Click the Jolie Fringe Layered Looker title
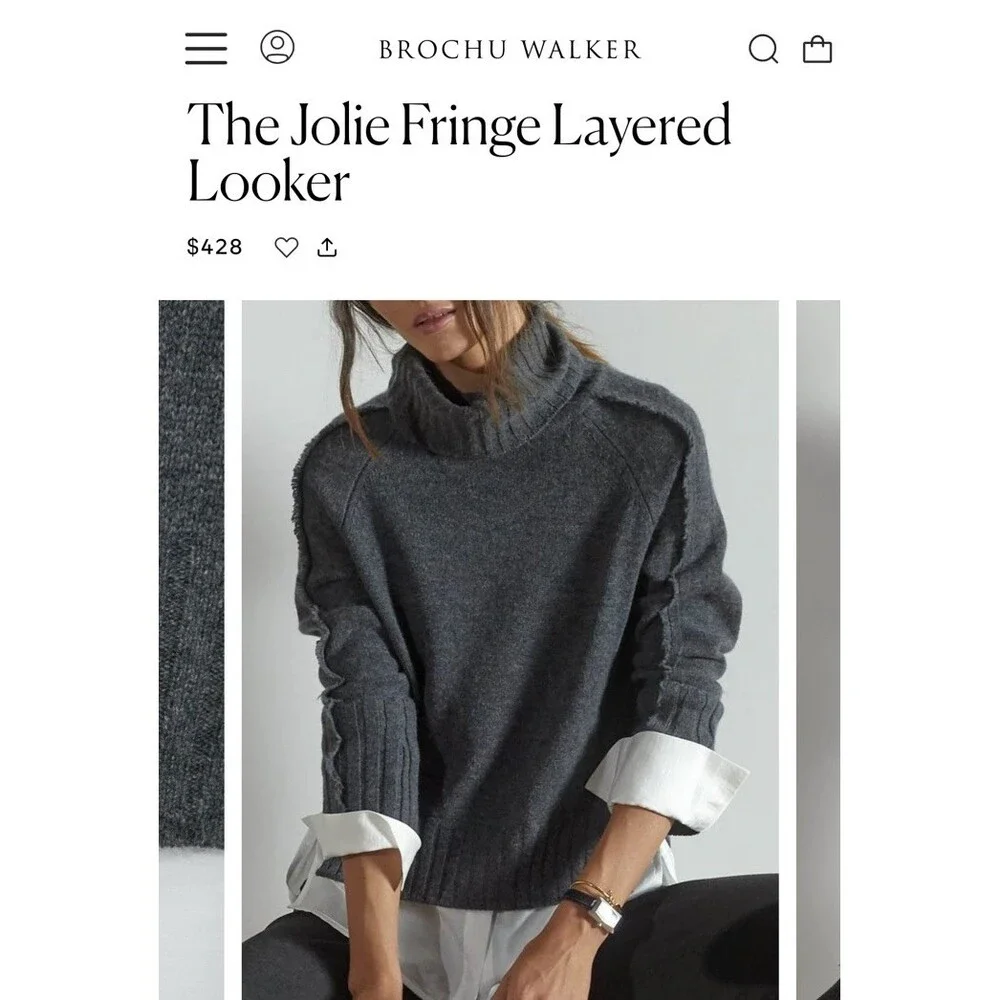Image resolution: width=1000 pixels, height=1000 pixels. [x=459, y=153]
